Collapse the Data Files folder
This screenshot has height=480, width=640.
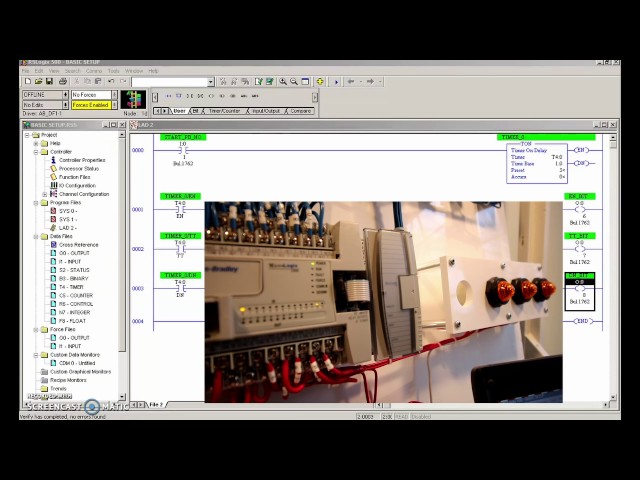[36, 236]
